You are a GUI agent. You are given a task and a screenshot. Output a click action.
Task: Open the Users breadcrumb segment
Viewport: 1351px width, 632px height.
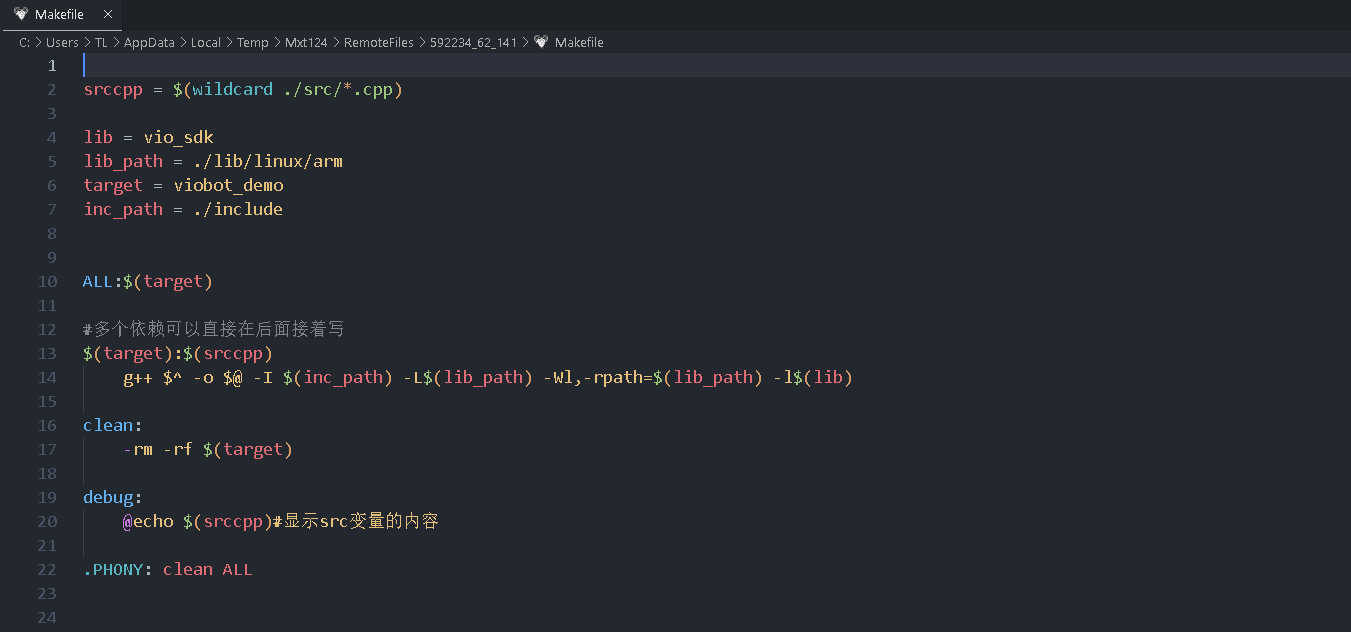point(62,43)
